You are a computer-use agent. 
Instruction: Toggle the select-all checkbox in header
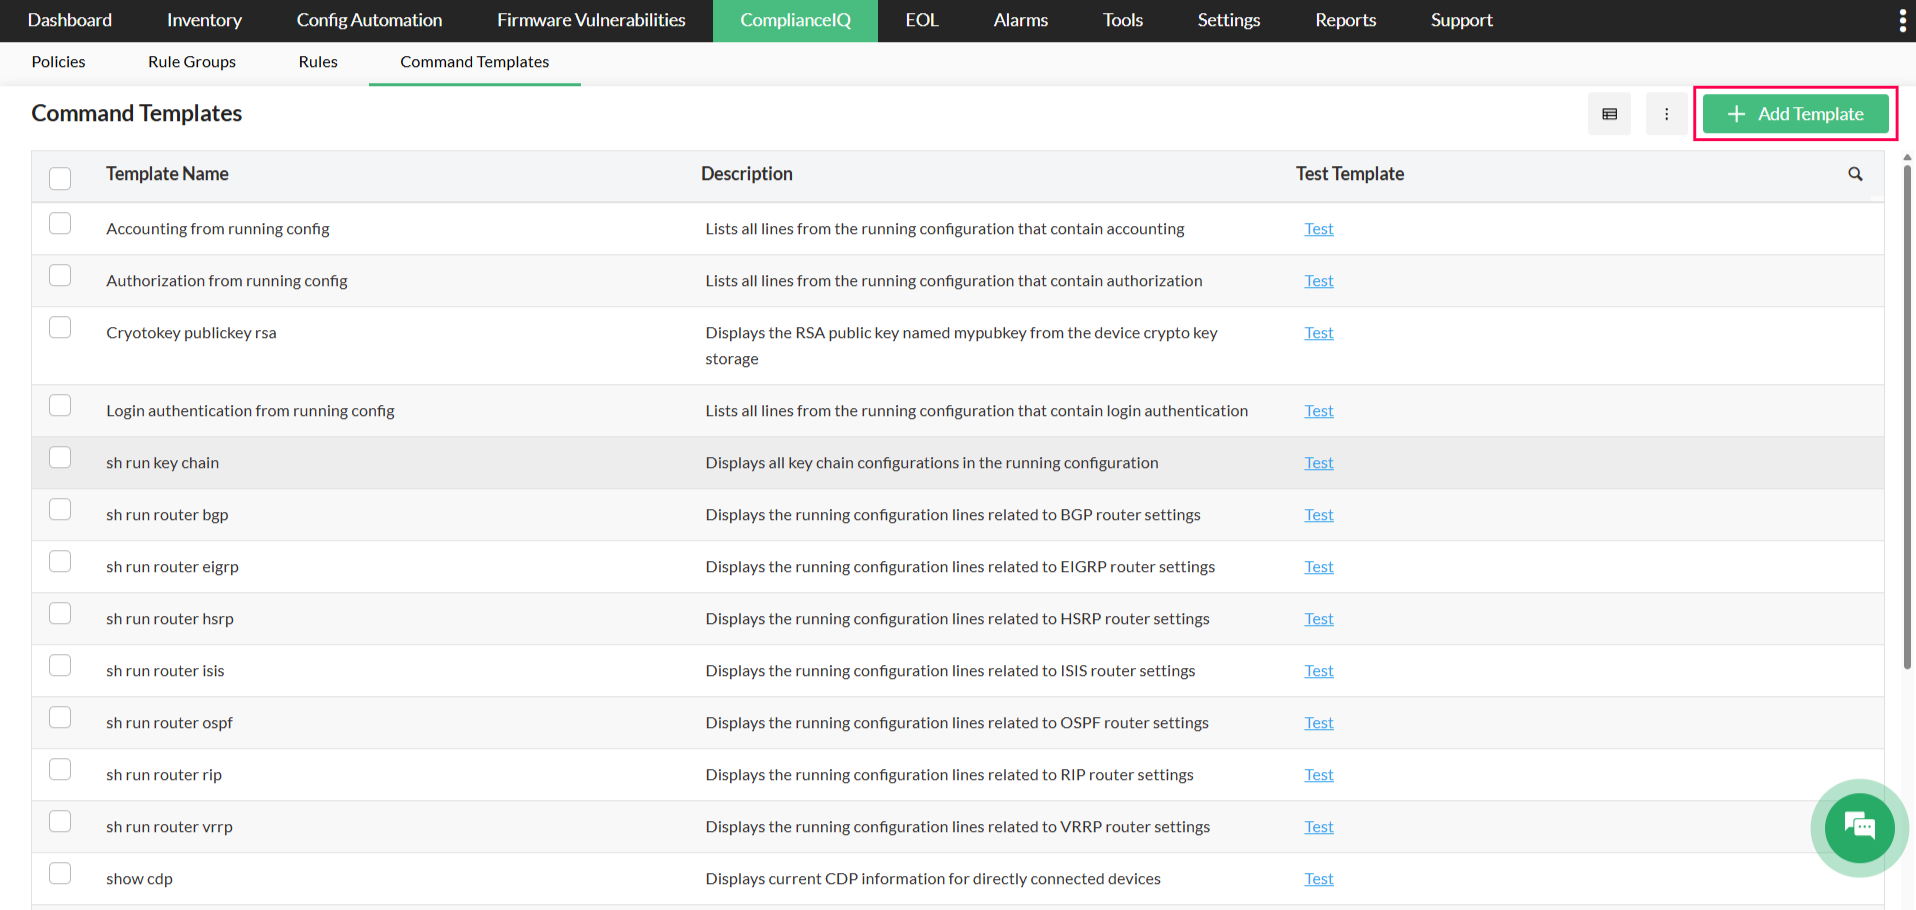[x=60, y=178]
